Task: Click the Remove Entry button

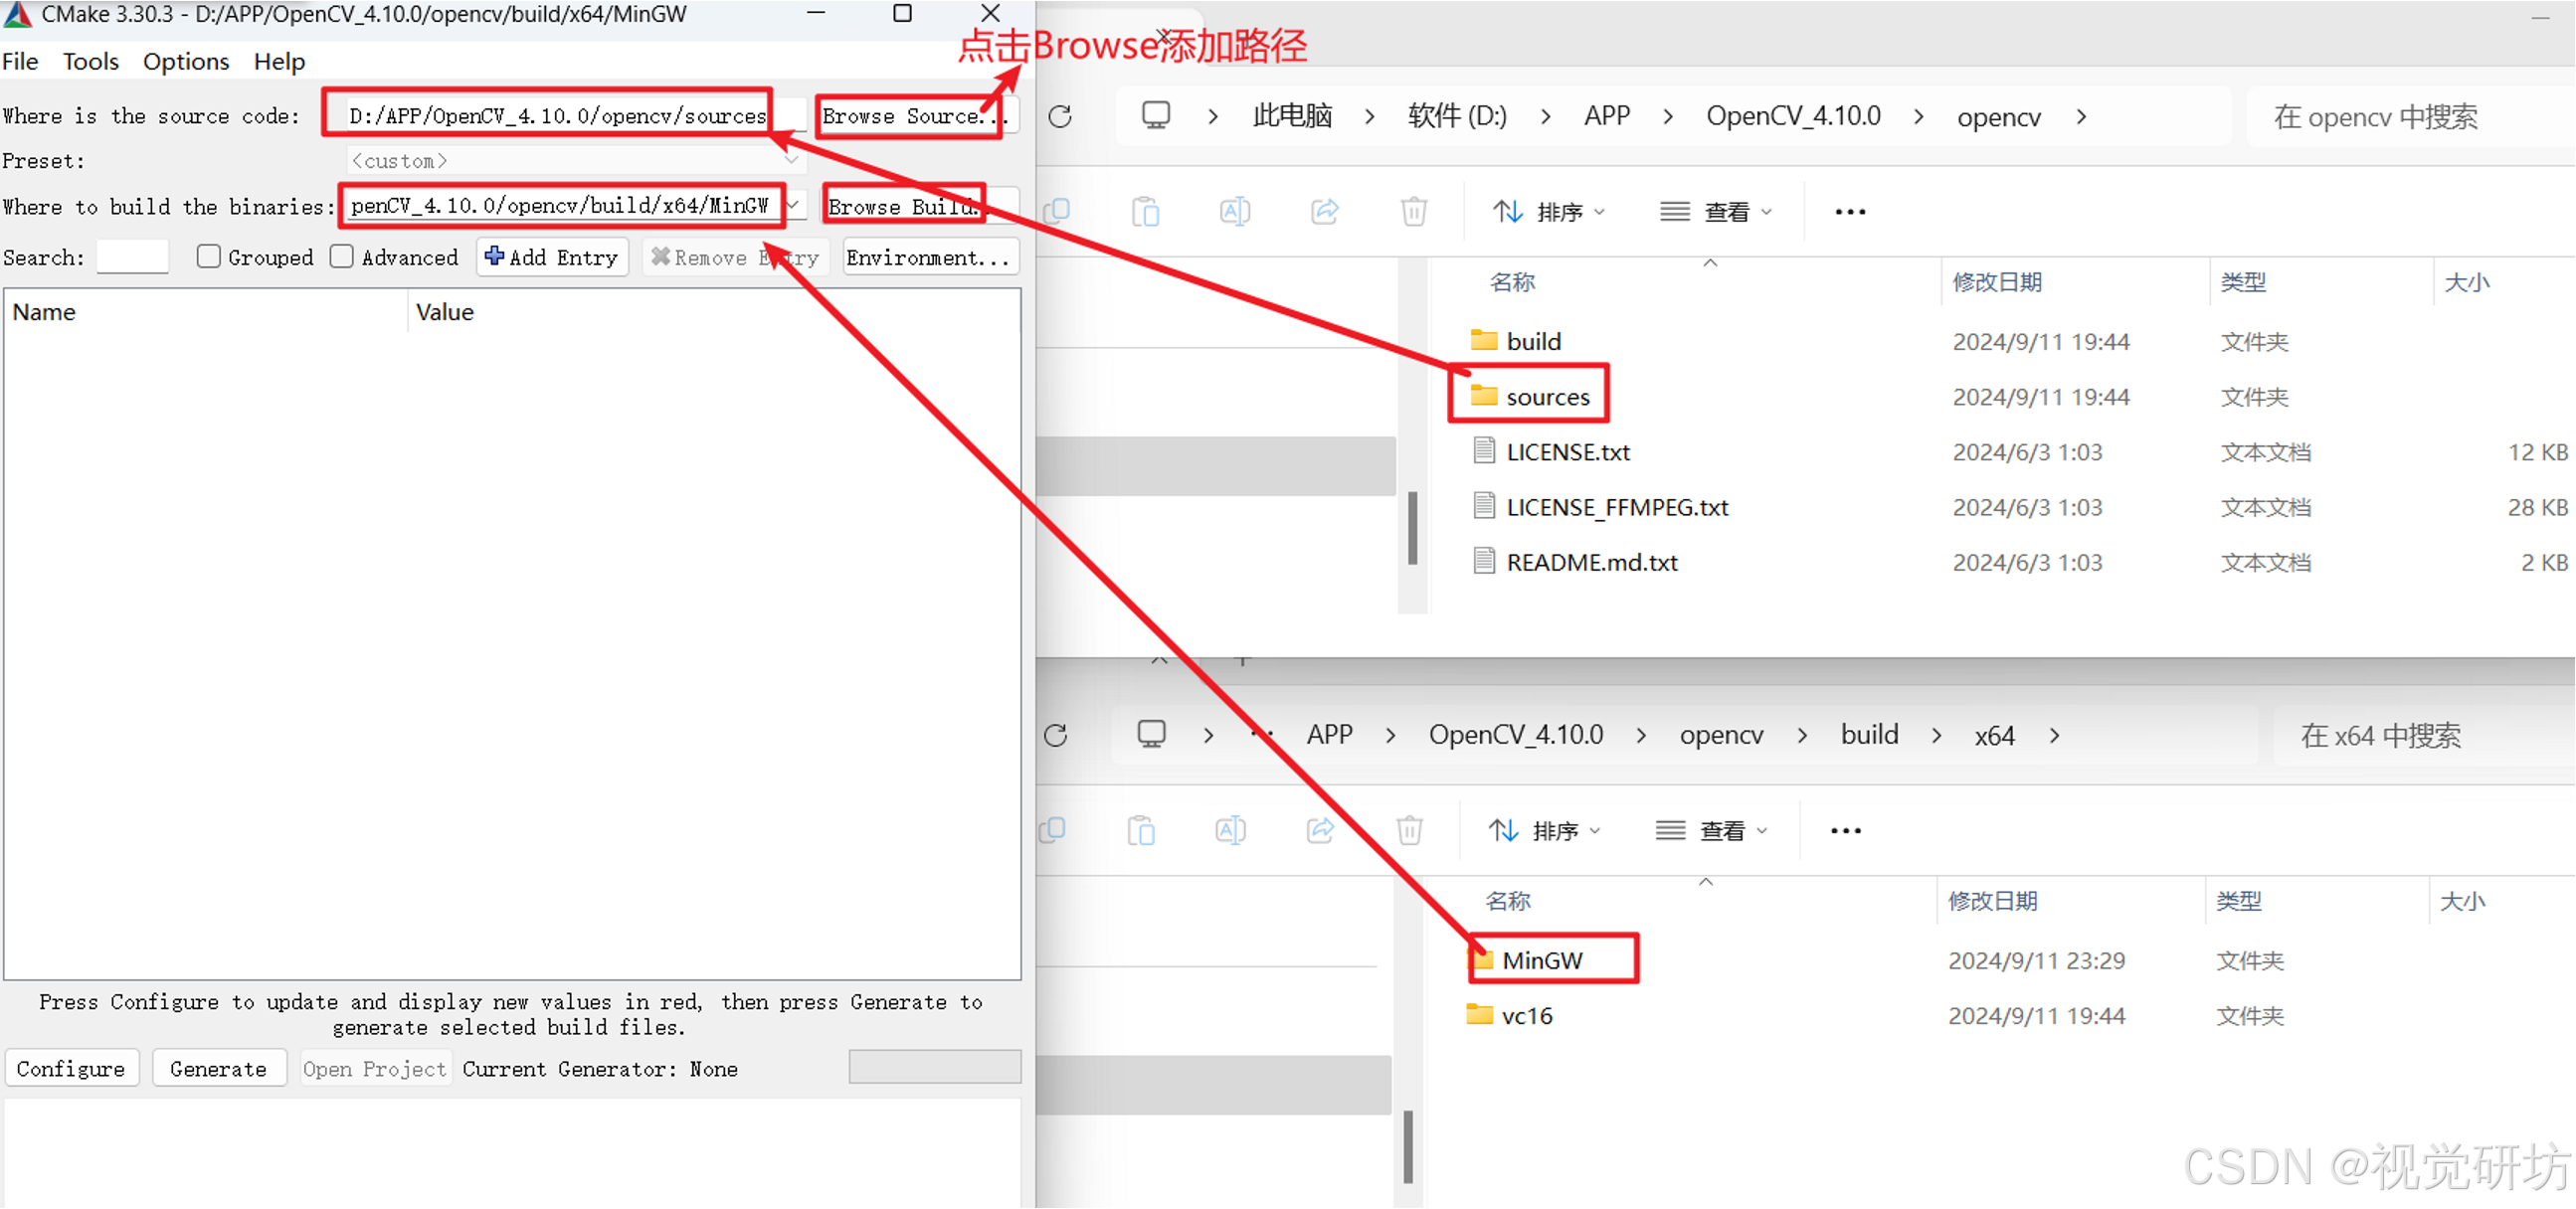Action: [x=735, y=257]
